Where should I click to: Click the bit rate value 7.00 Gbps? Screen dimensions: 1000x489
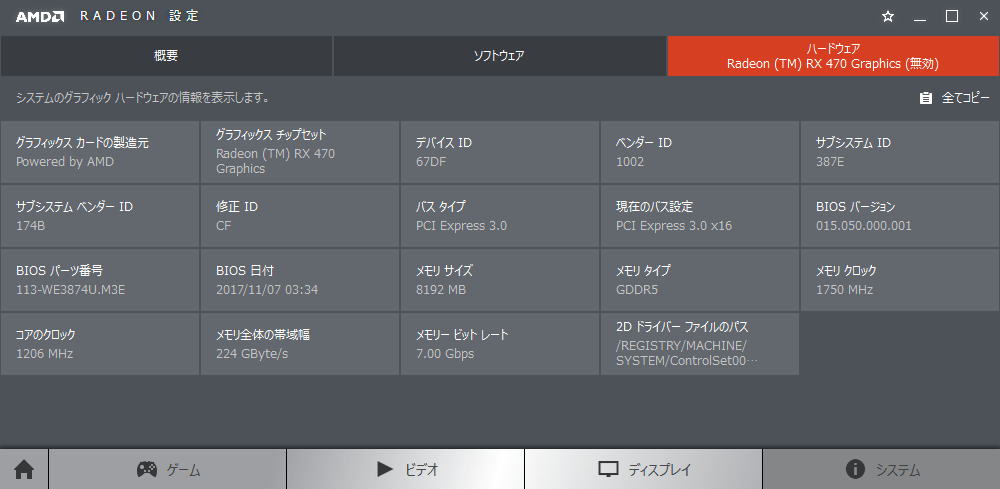click(x=445, y=353)
